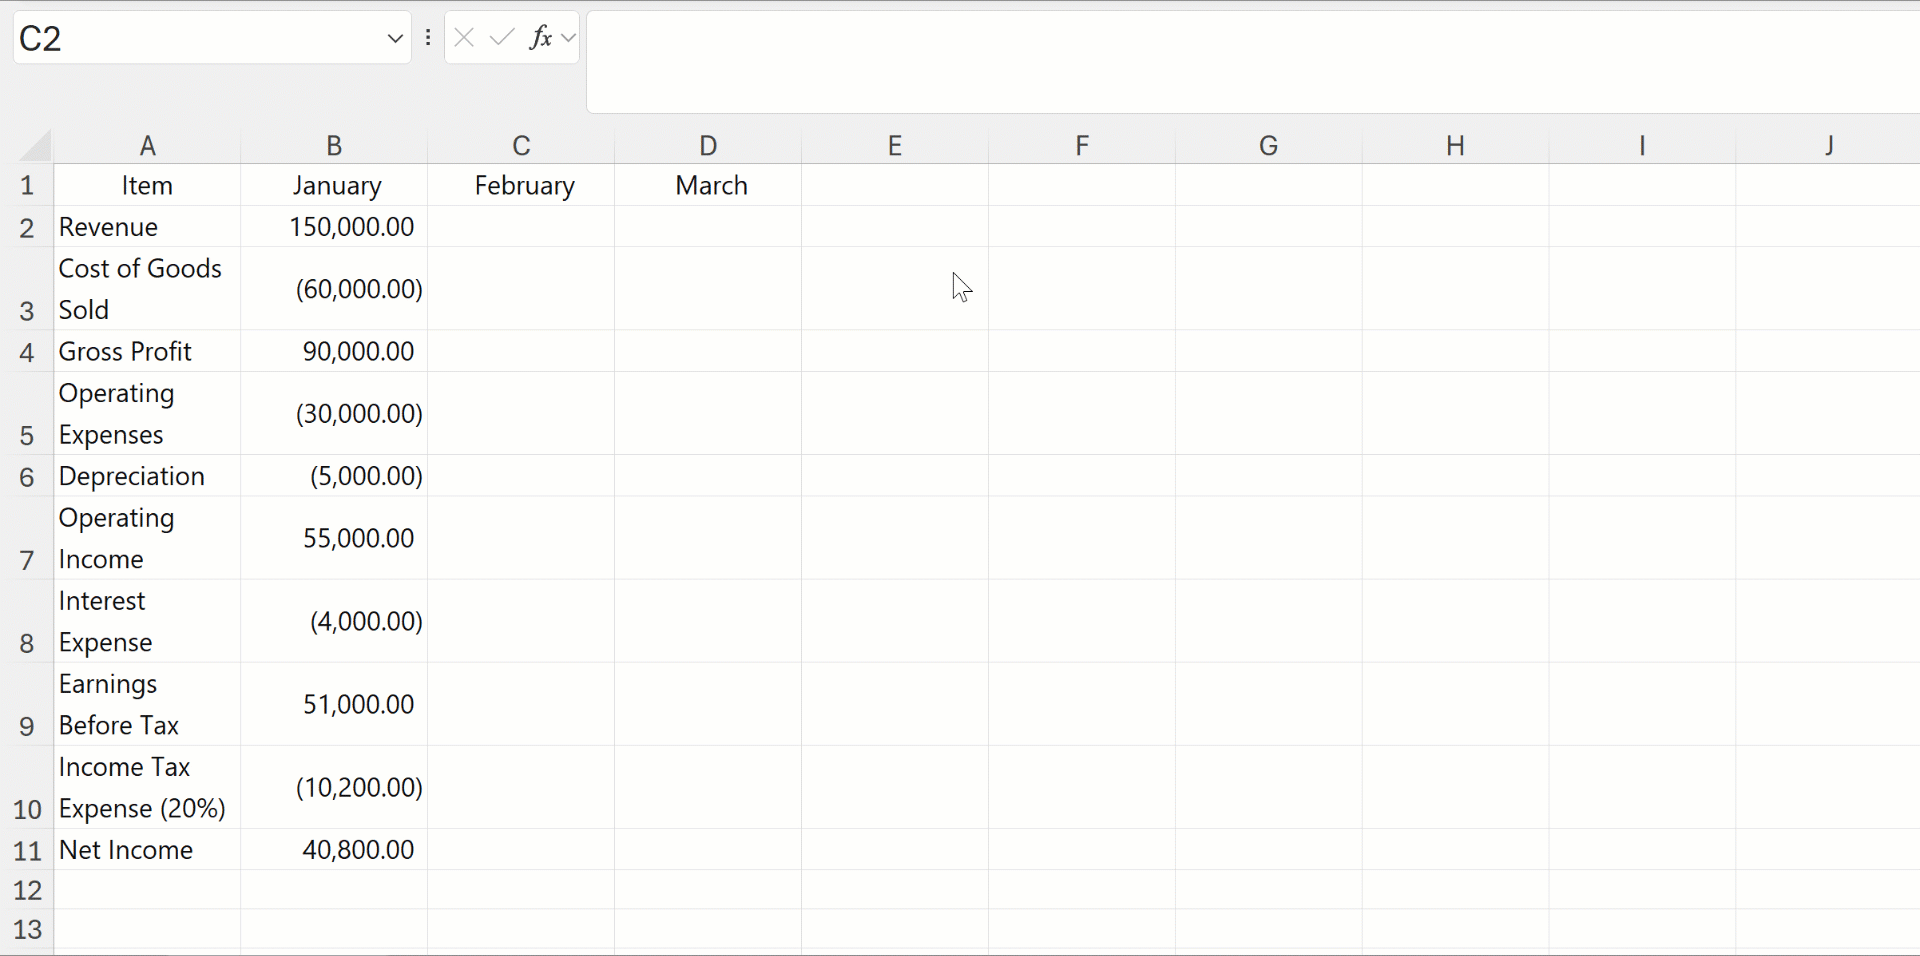
Task: Select the Net Income value 40,800.00
Action: (334, 850)
